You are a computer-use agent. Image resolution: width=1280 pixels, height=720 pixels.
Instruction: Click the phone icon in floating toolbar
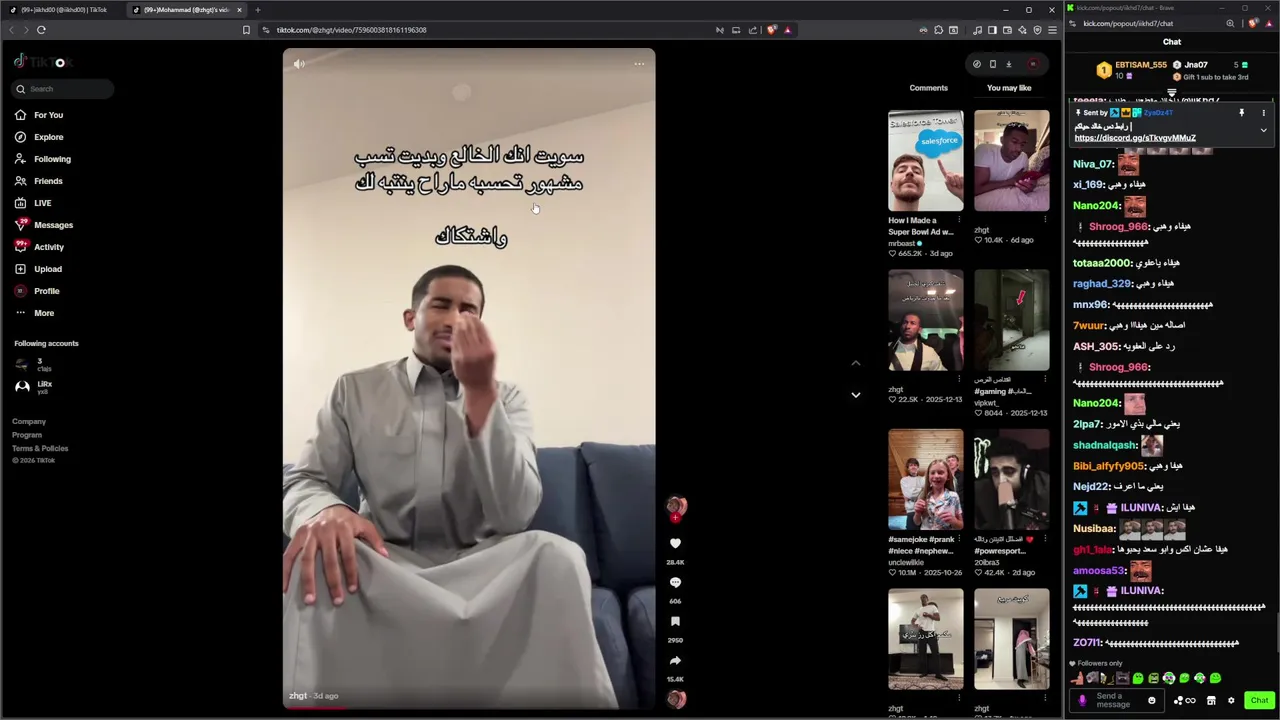click(992, 64)
